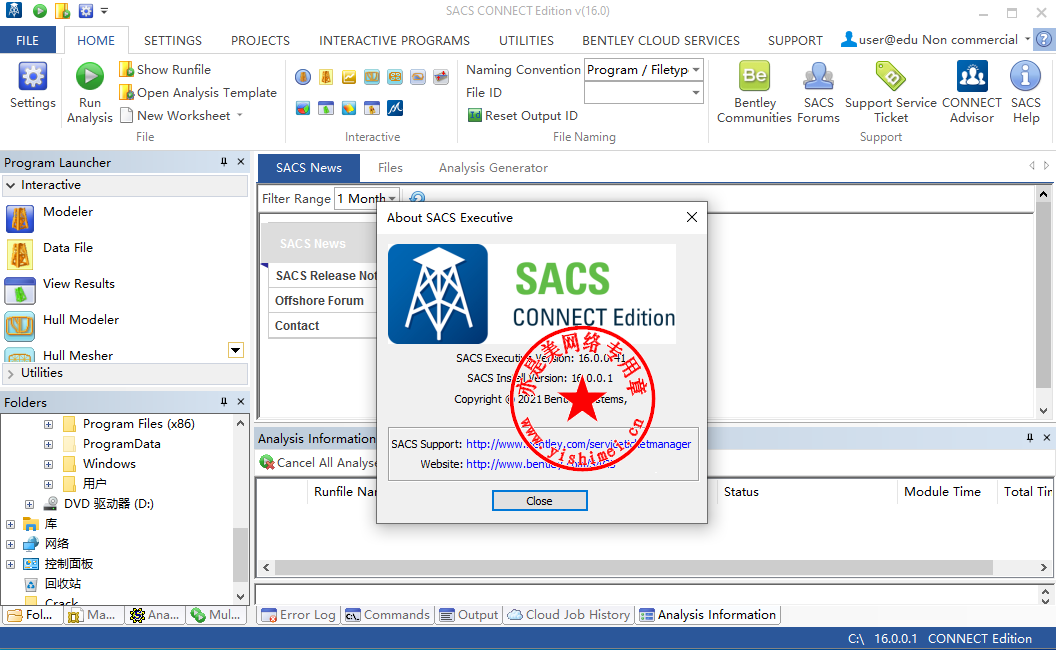
Task: Open Analysis Template from ribbon
Action: point(198,92)
